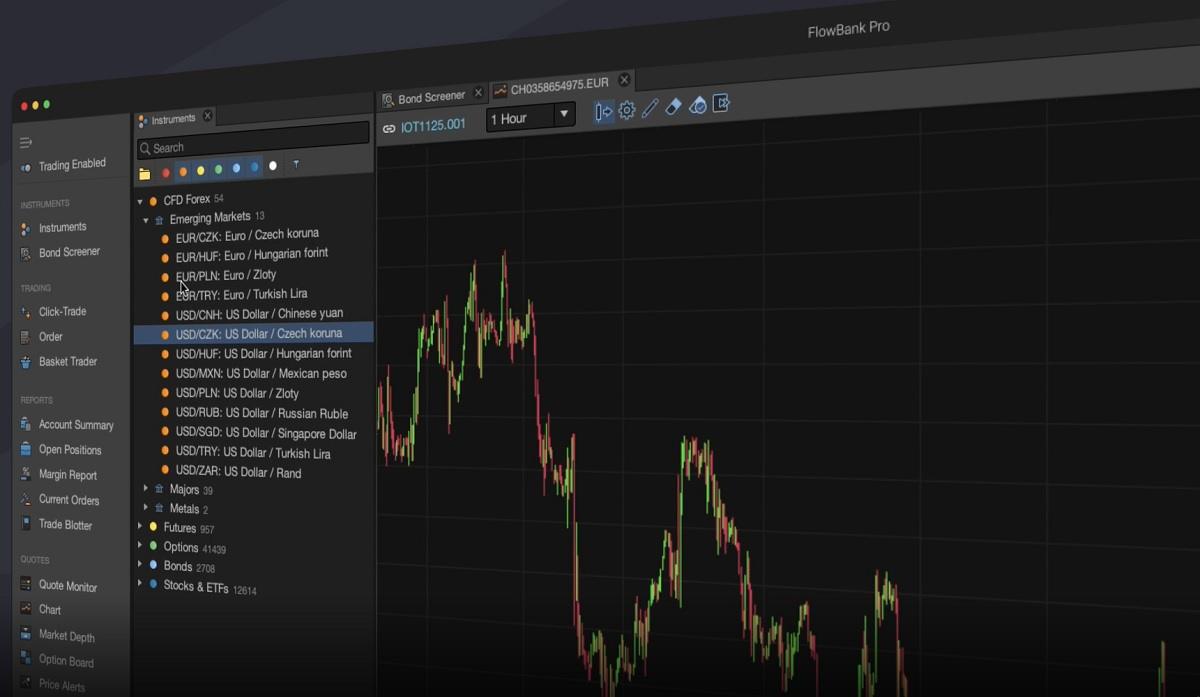Toggle the red asset-class filter dot
The width and height of the screenshot is (1200, 697).
(x=166, y=173)
